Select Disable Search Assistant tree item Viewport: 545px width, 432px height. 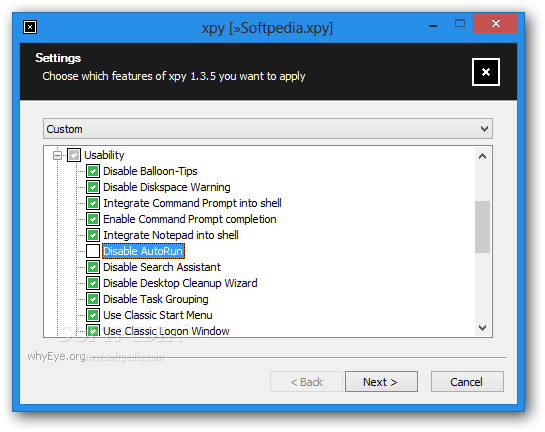pos(162,267)
